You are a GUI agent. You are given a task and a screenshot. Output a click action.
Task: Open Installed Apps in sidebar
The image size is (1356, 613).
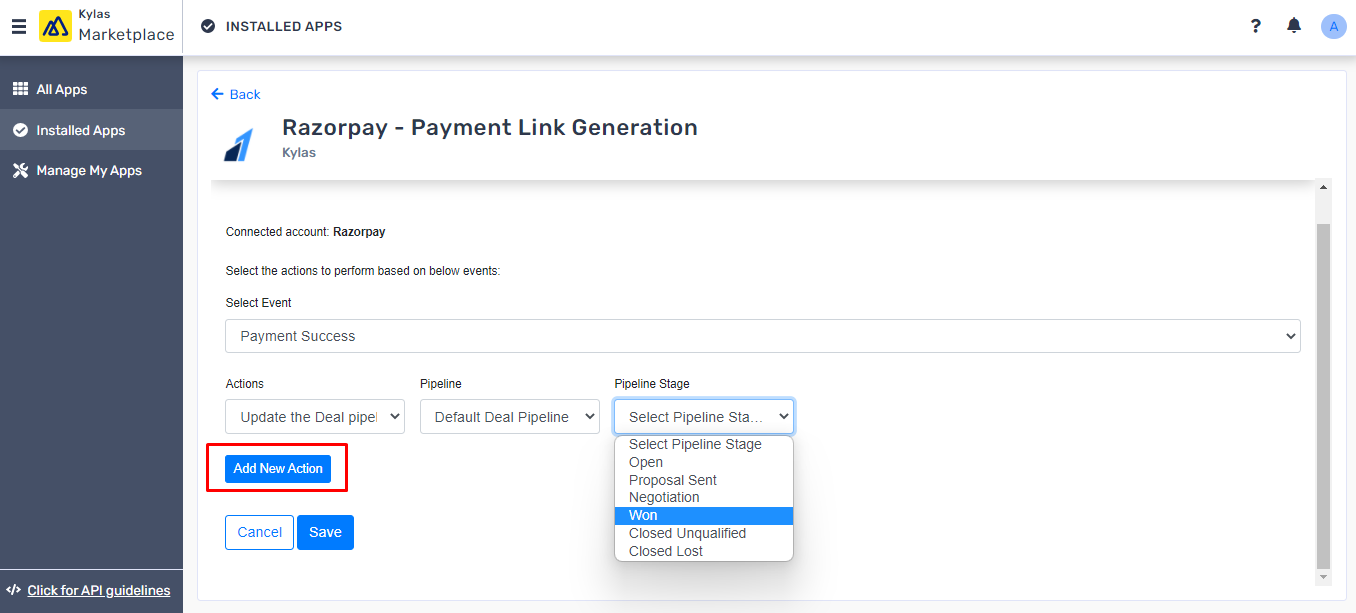click(91, 130)
